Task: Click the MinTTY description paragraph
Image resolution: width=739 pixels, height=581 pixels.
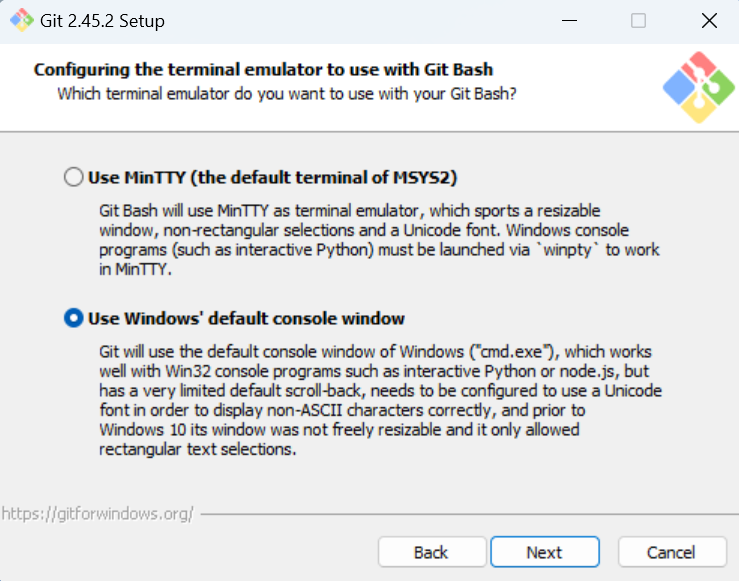Action: pyautogui.click(x=379, y=240)
